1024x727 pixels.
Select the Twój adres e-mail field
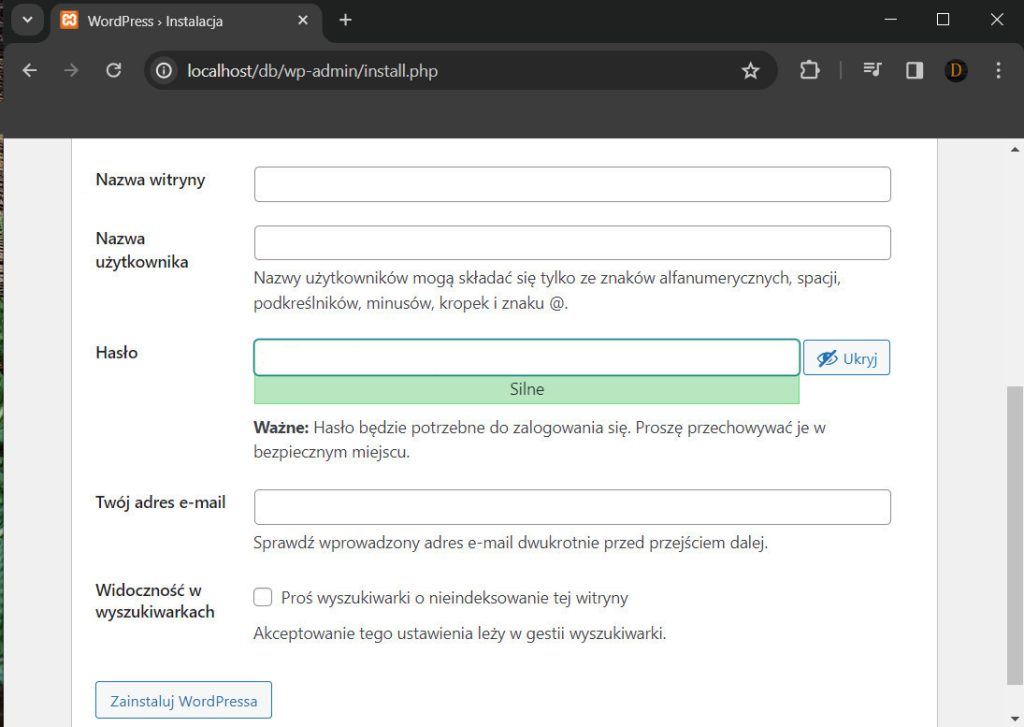tap(572, 507)
